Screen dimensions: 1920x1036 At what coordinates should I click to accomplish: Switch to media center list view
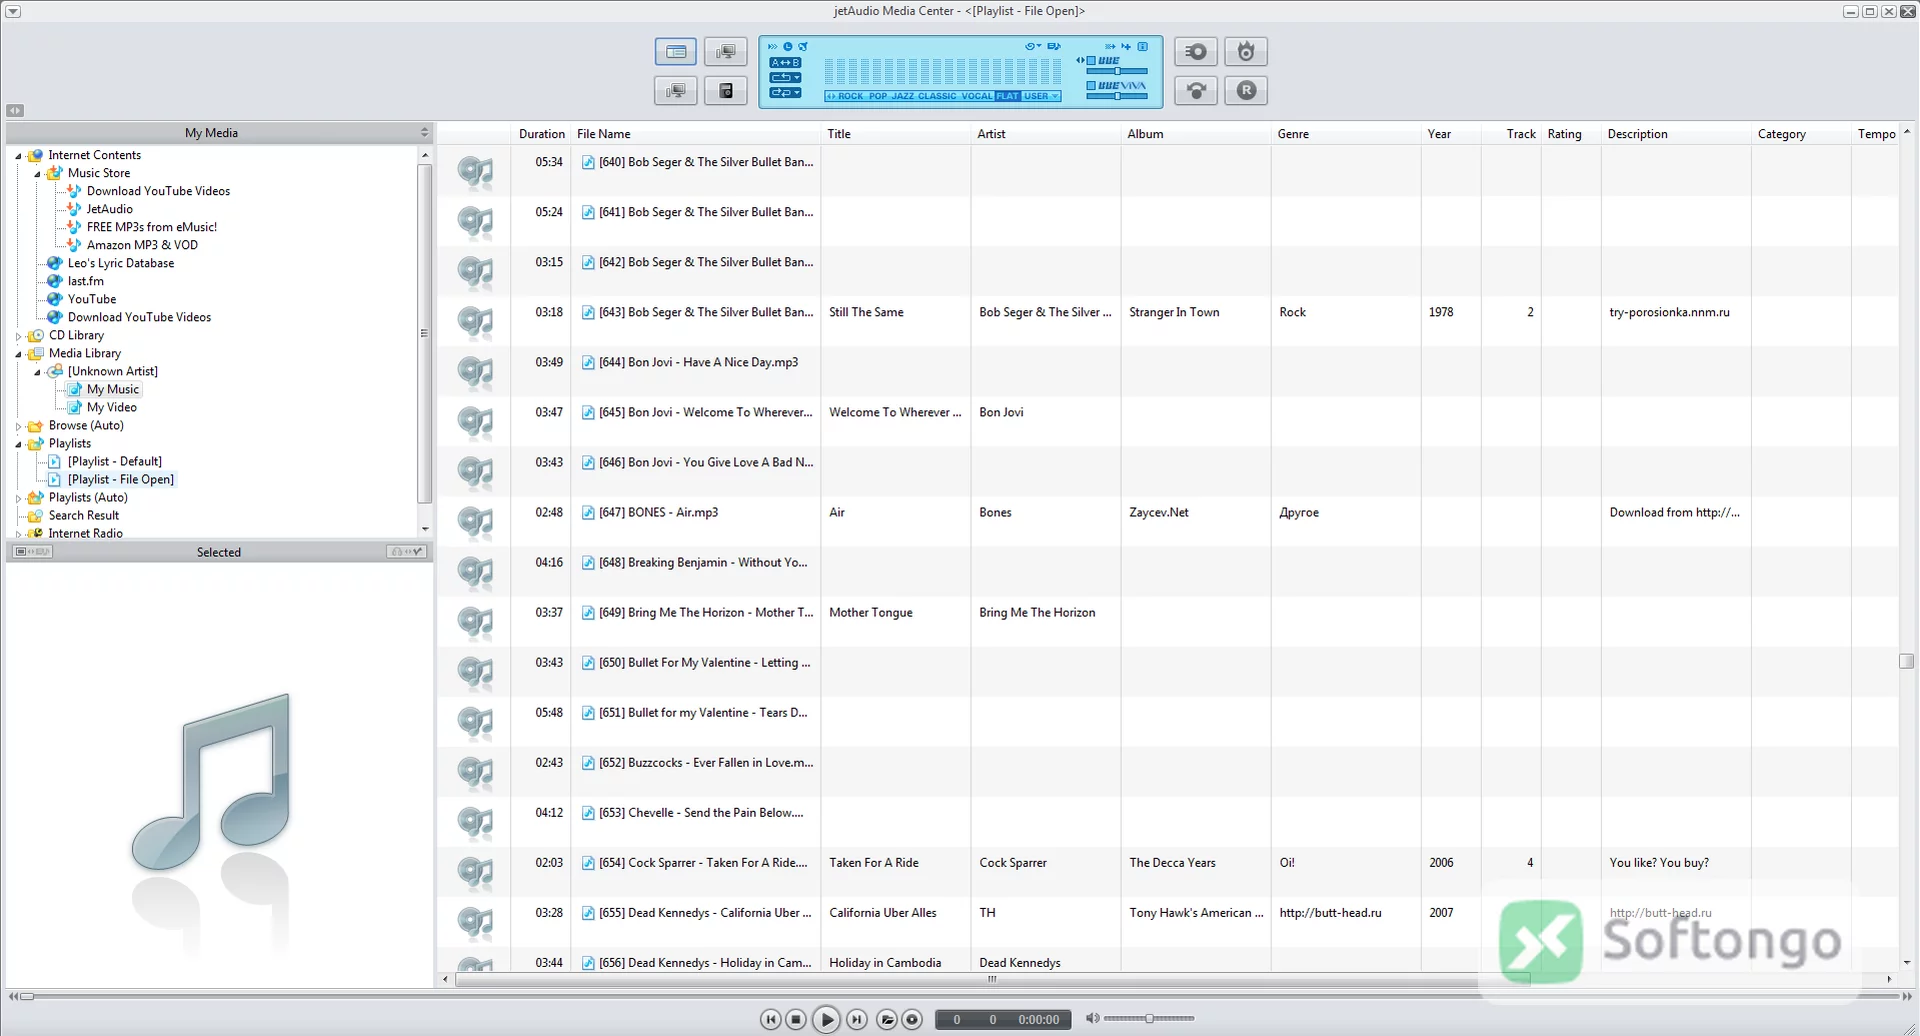(x=676, y=51)
